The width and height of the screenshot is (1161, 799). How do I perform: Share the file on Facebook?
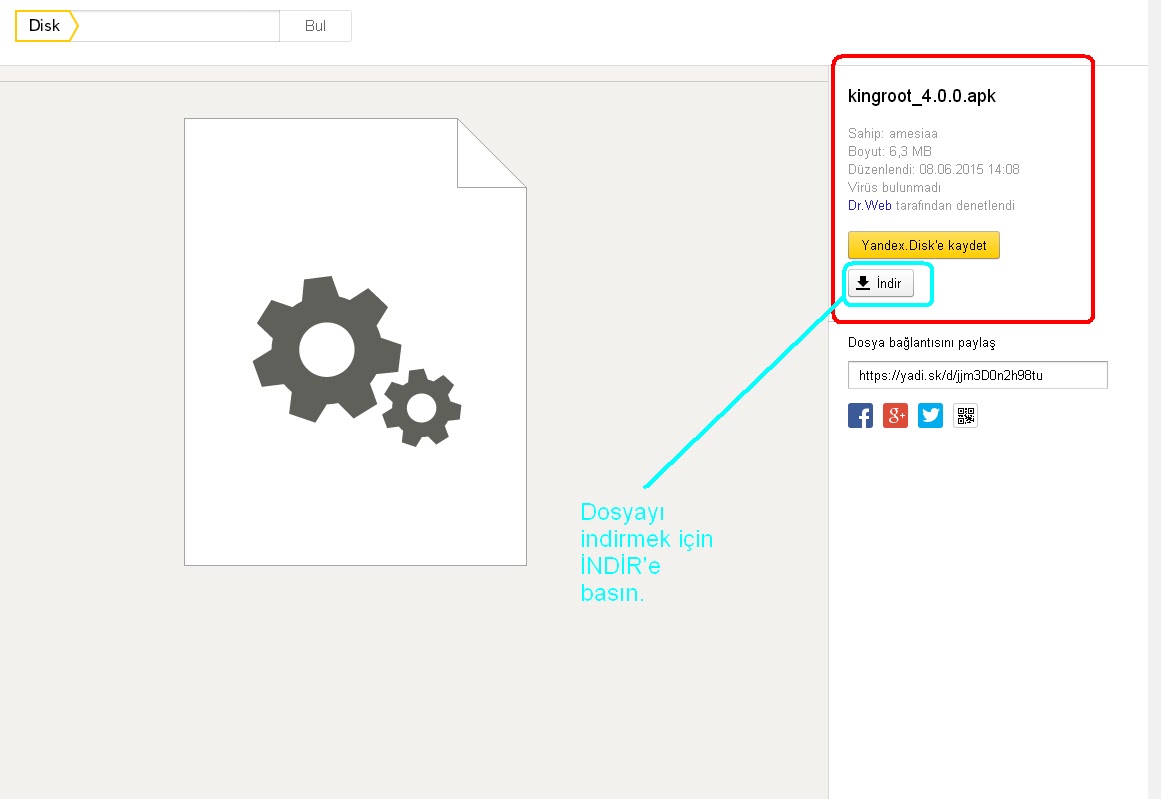[x=860, y=415]
